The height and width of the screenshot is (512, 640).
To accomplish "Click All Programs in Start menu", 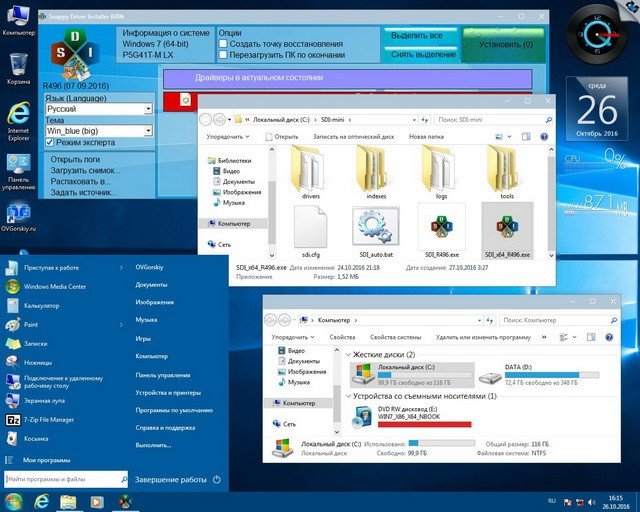I will (46, 460).
